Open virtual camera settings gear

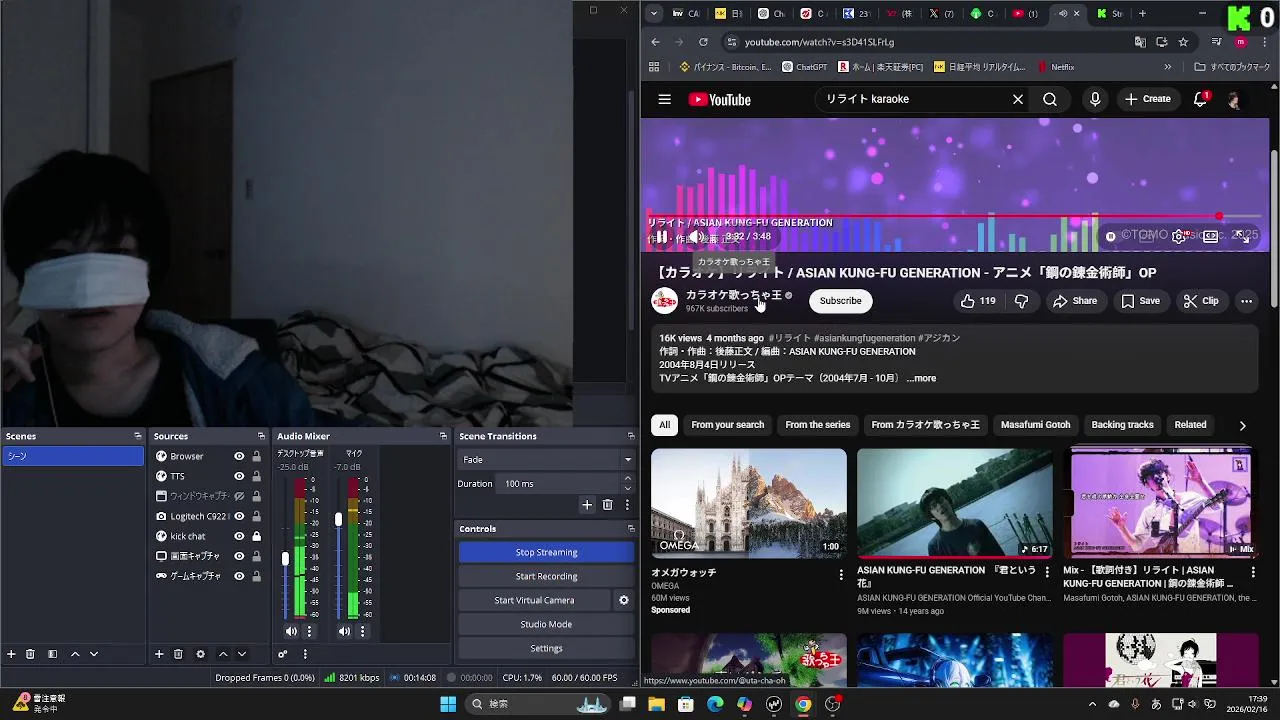pos(624,600)
